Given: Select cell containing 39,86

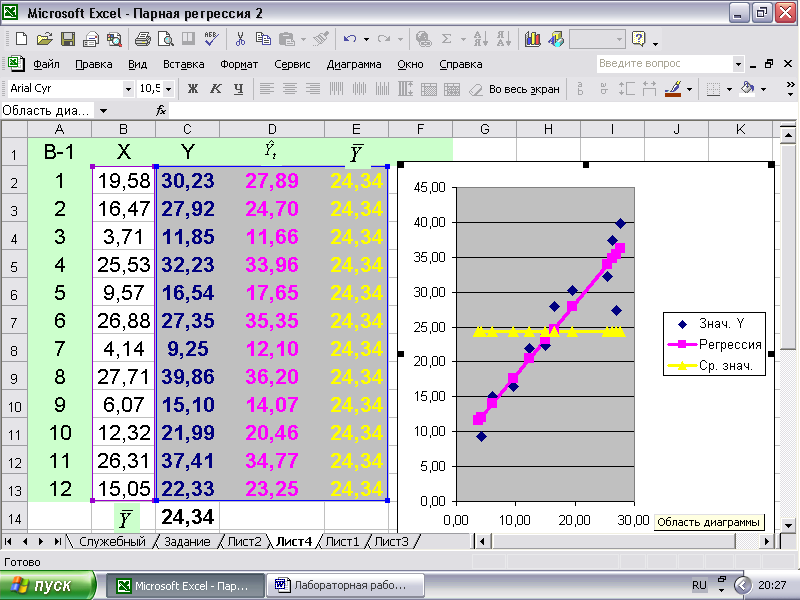Looking at the screenshot, I should click(187, 377).
